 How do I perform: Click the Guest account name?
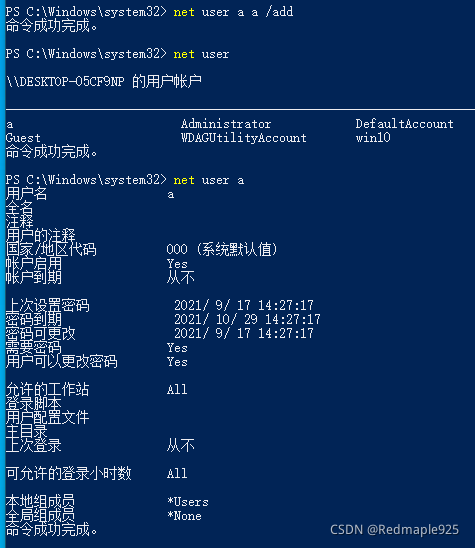click(x=23, y=138)
